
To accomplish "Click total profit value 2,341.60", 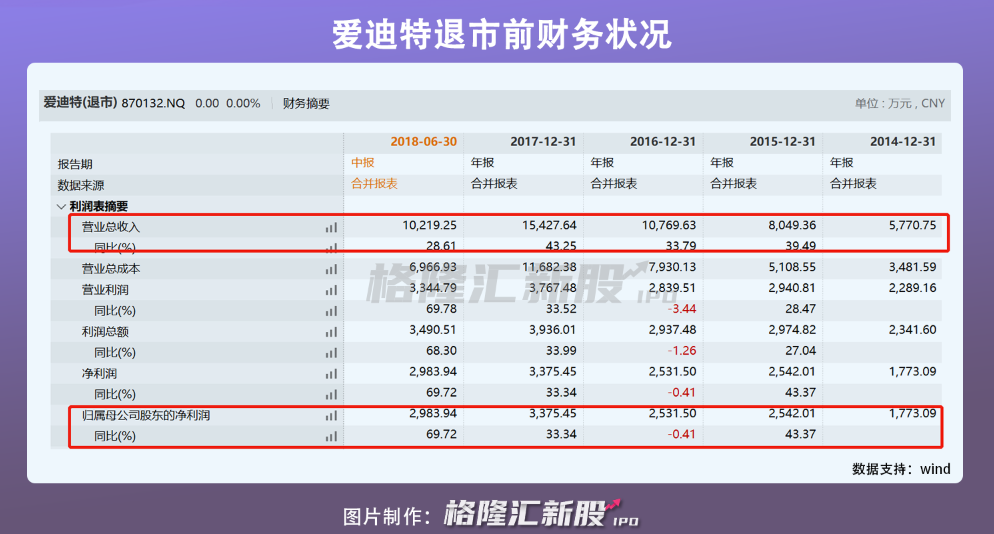I will 912,330.
